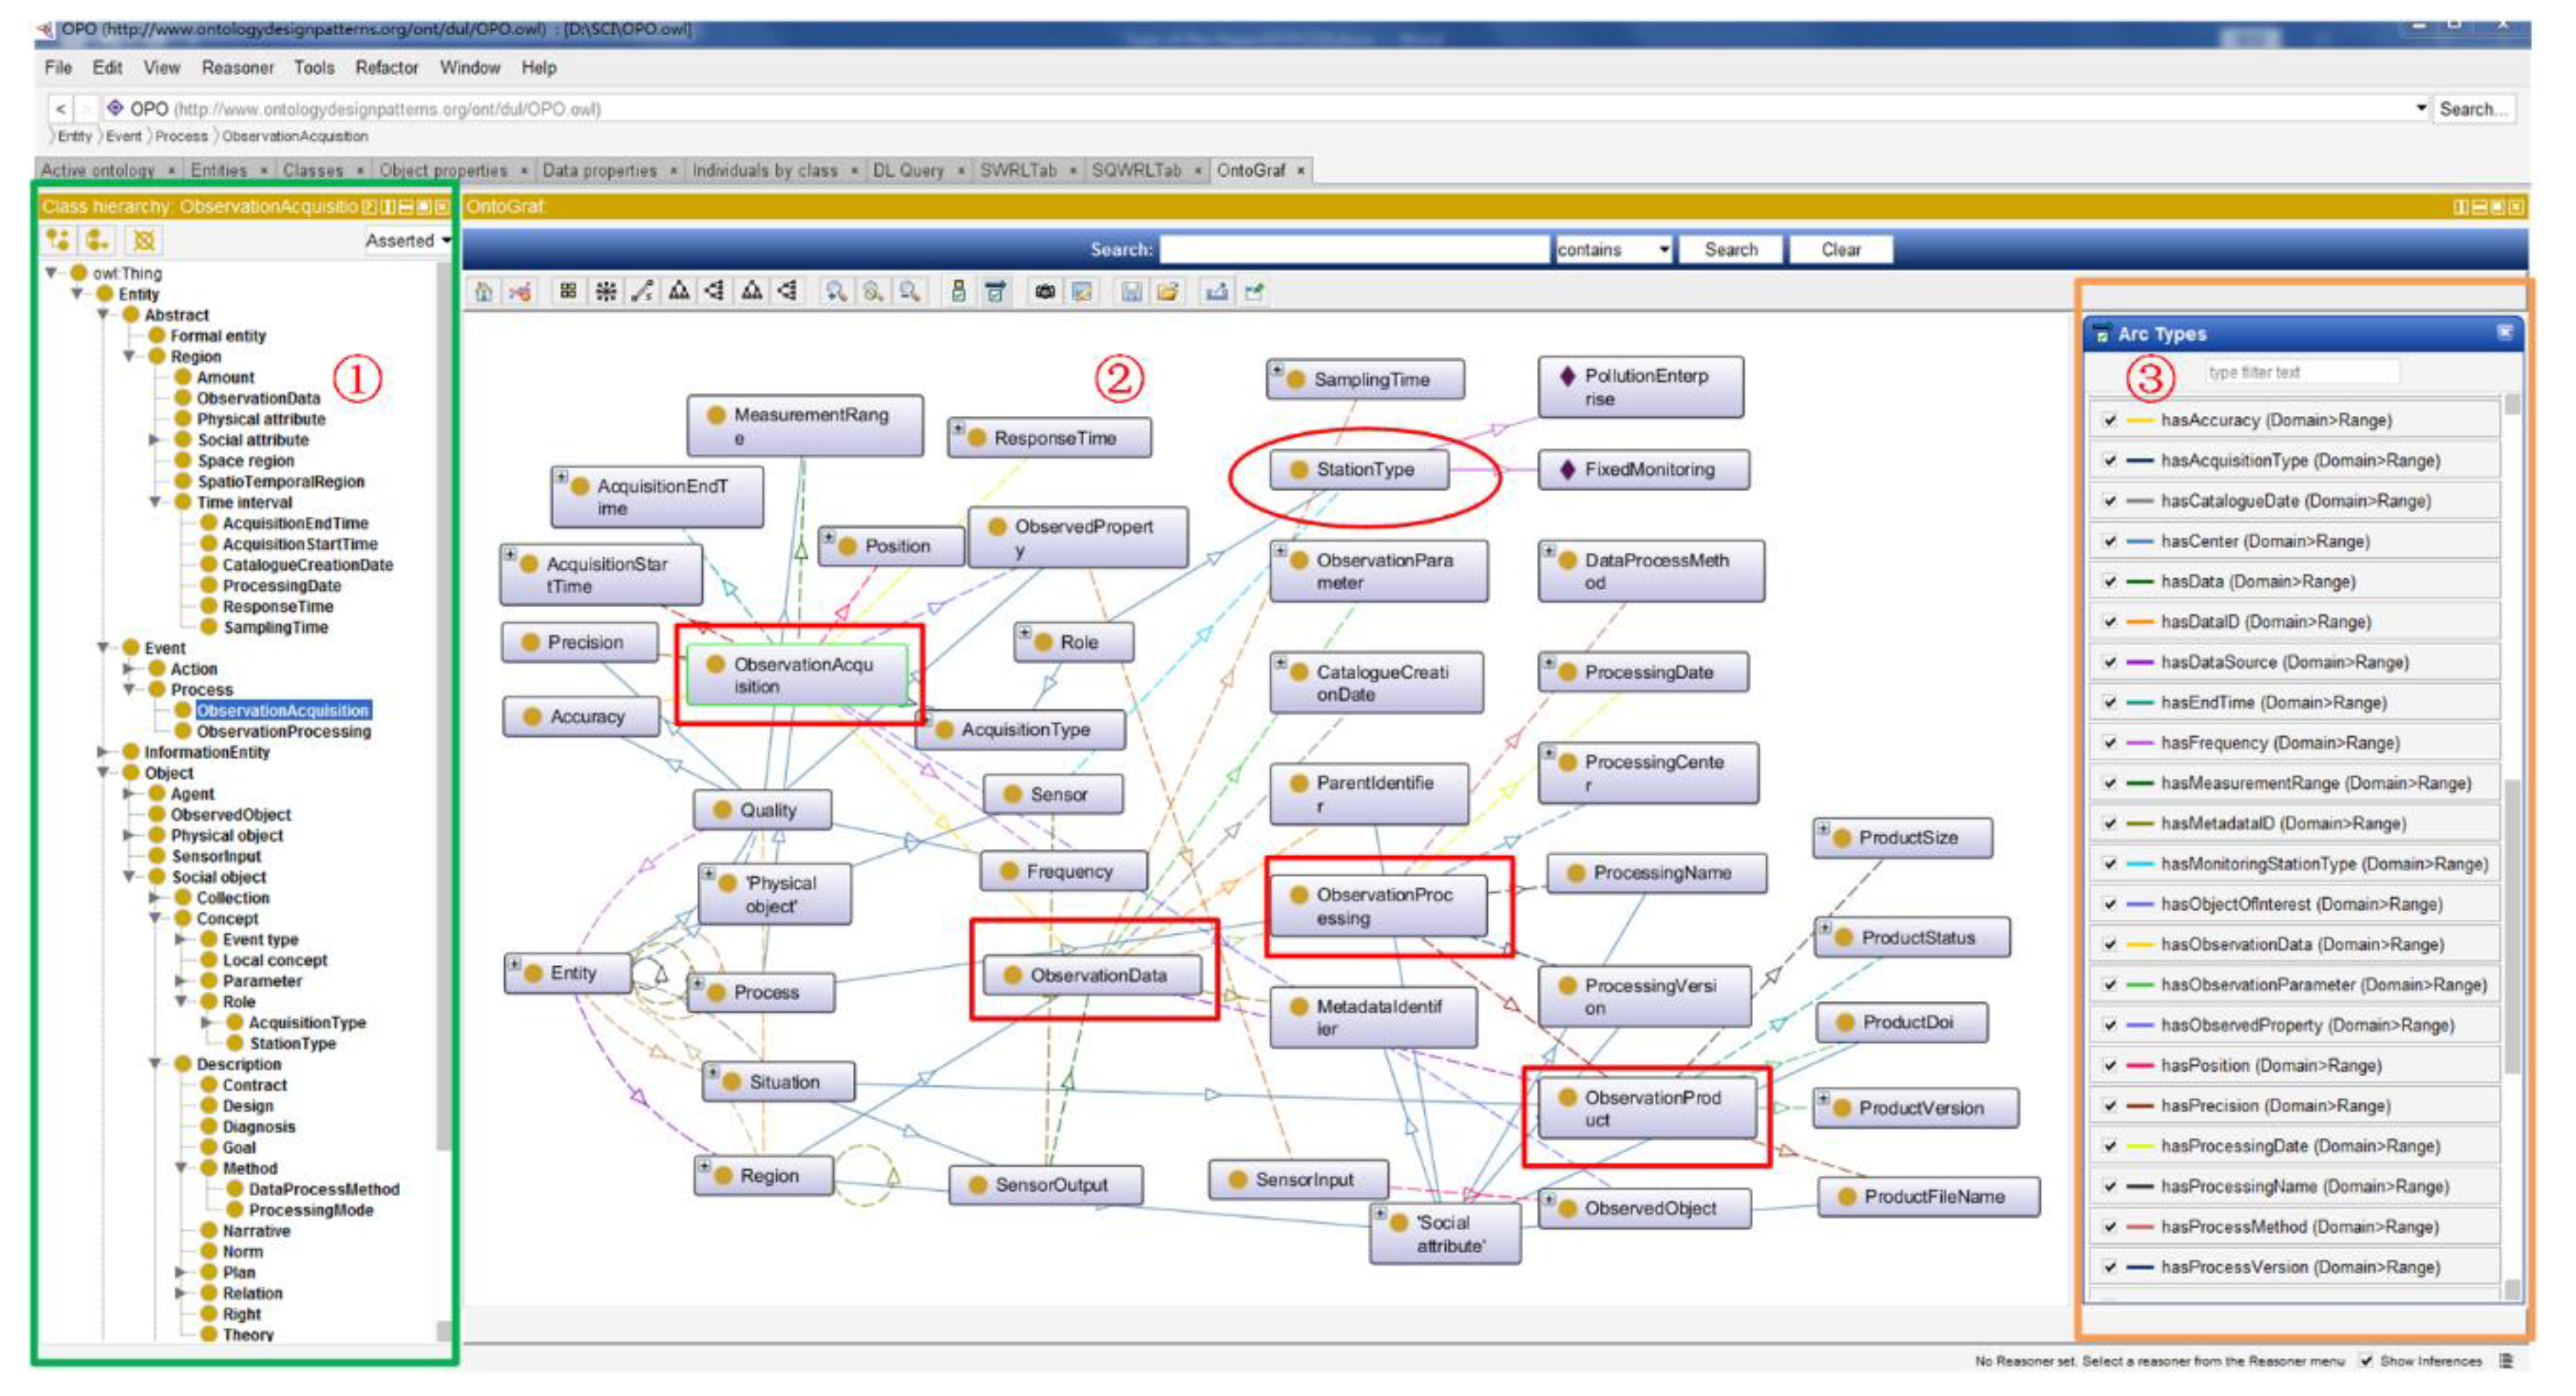Click the home icon in OntoGraf toolbar
2576x1396 pixels.
coord(483,292)
